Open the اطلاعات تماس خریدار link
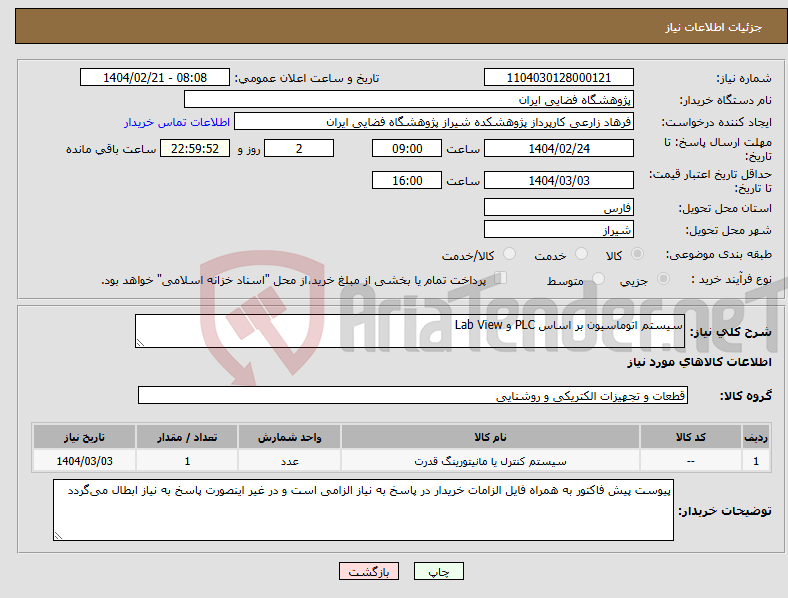This screenshot has width=788, height=598. (177, 122)
